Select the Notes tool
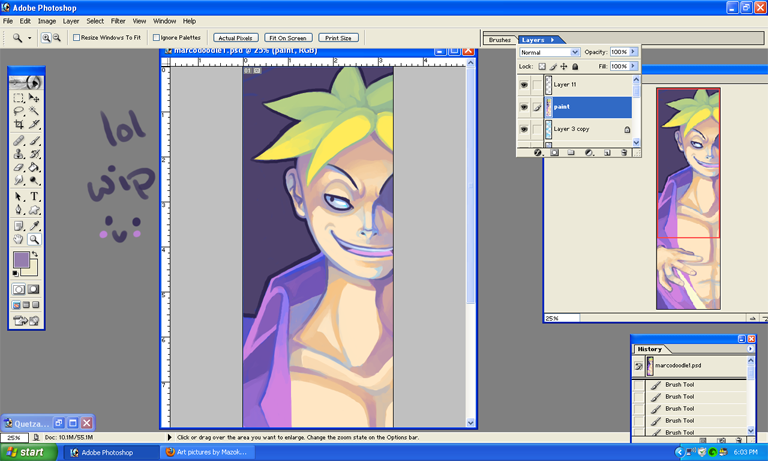Screen dimensions: 768x461 19,226
